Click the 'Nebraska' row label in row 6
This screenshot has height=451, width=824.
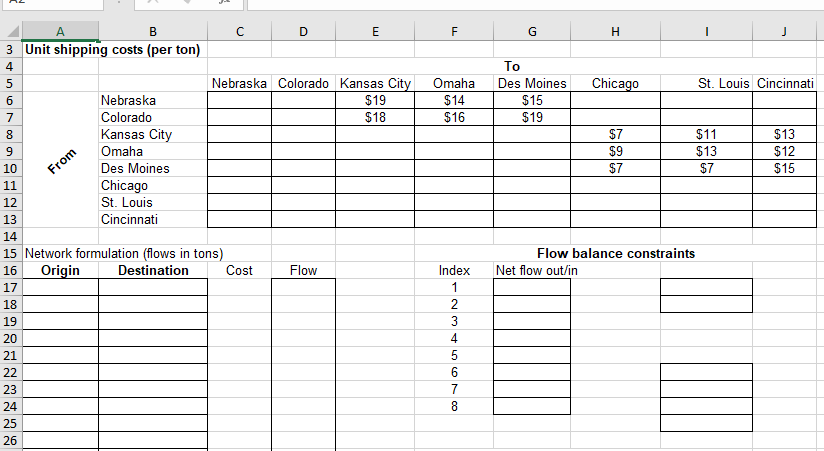pos(153,100)
